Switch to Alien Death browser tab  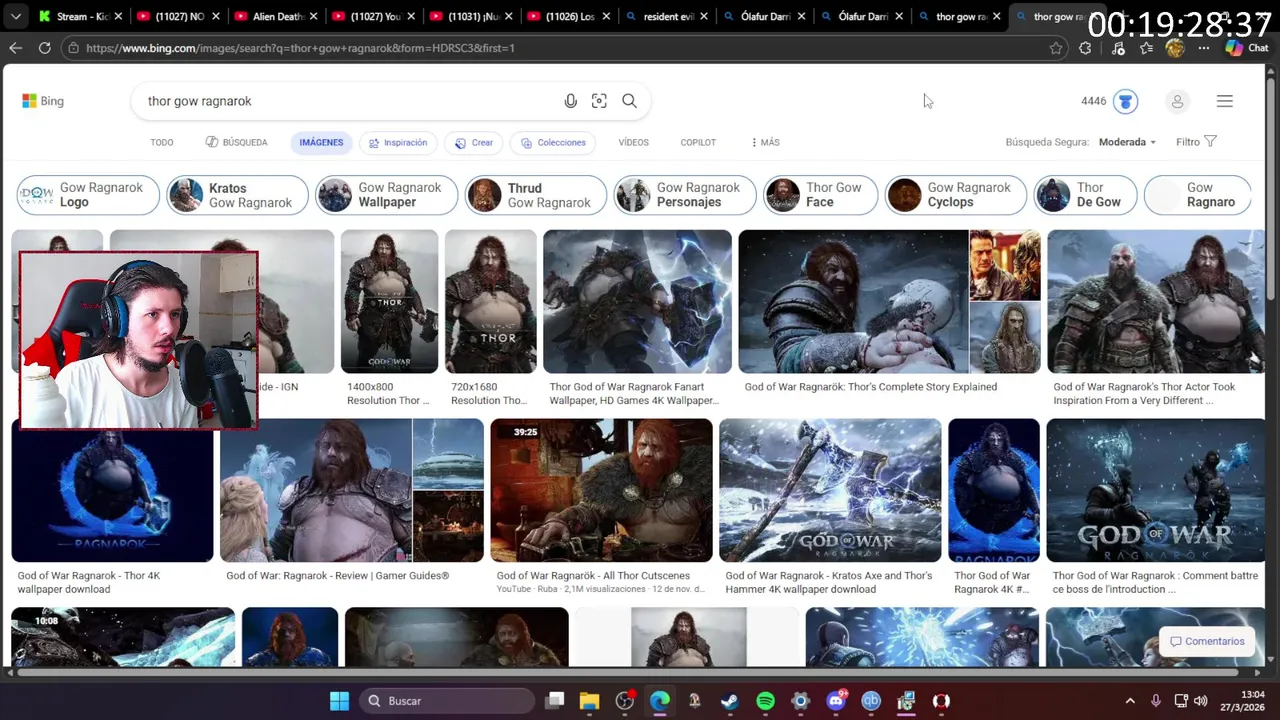pos(276,17)
